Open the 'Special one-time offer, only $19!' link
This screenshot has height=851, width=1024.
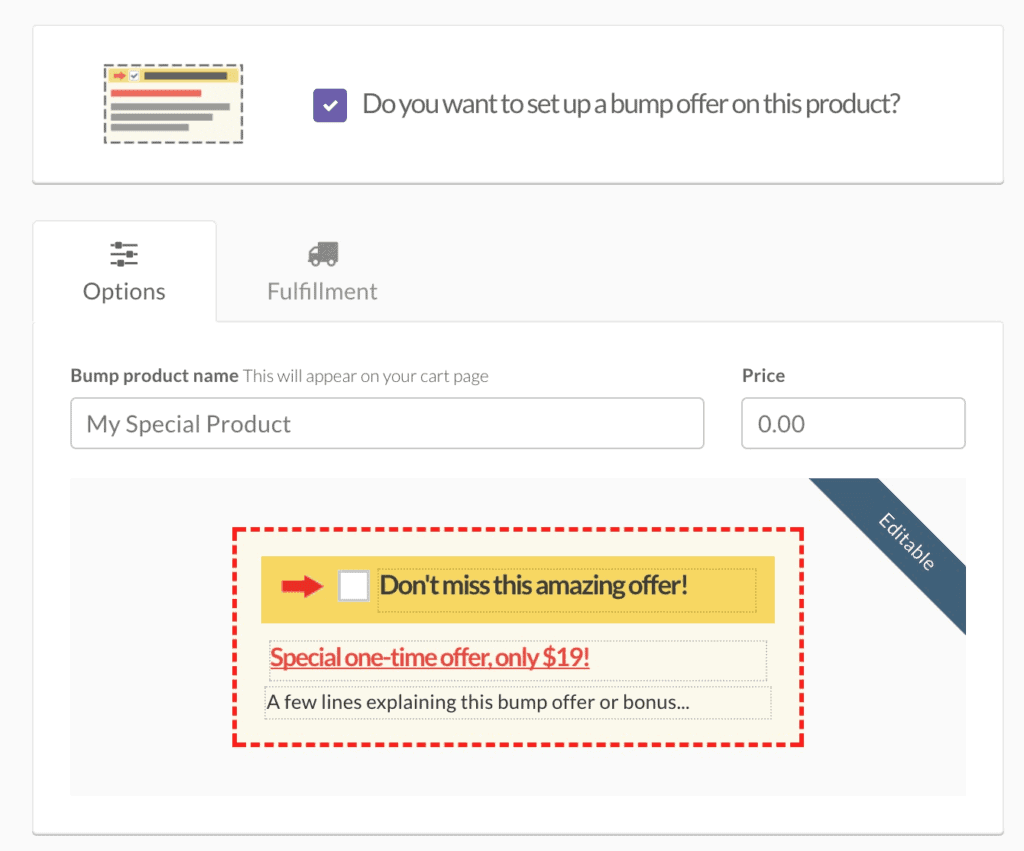[430, 658]
